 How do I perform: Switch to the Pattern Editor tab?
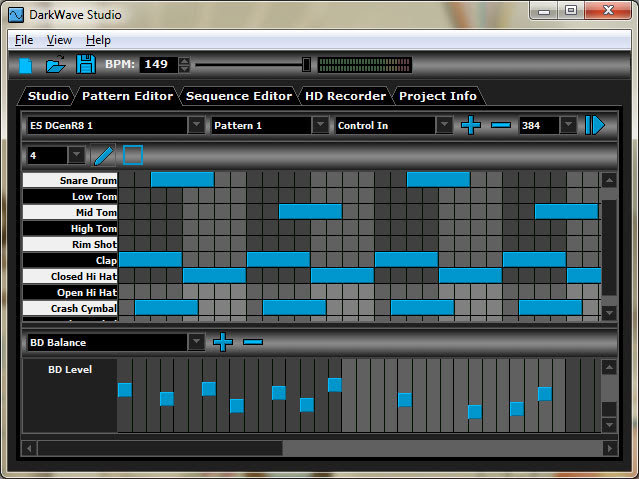click(127, 96)
